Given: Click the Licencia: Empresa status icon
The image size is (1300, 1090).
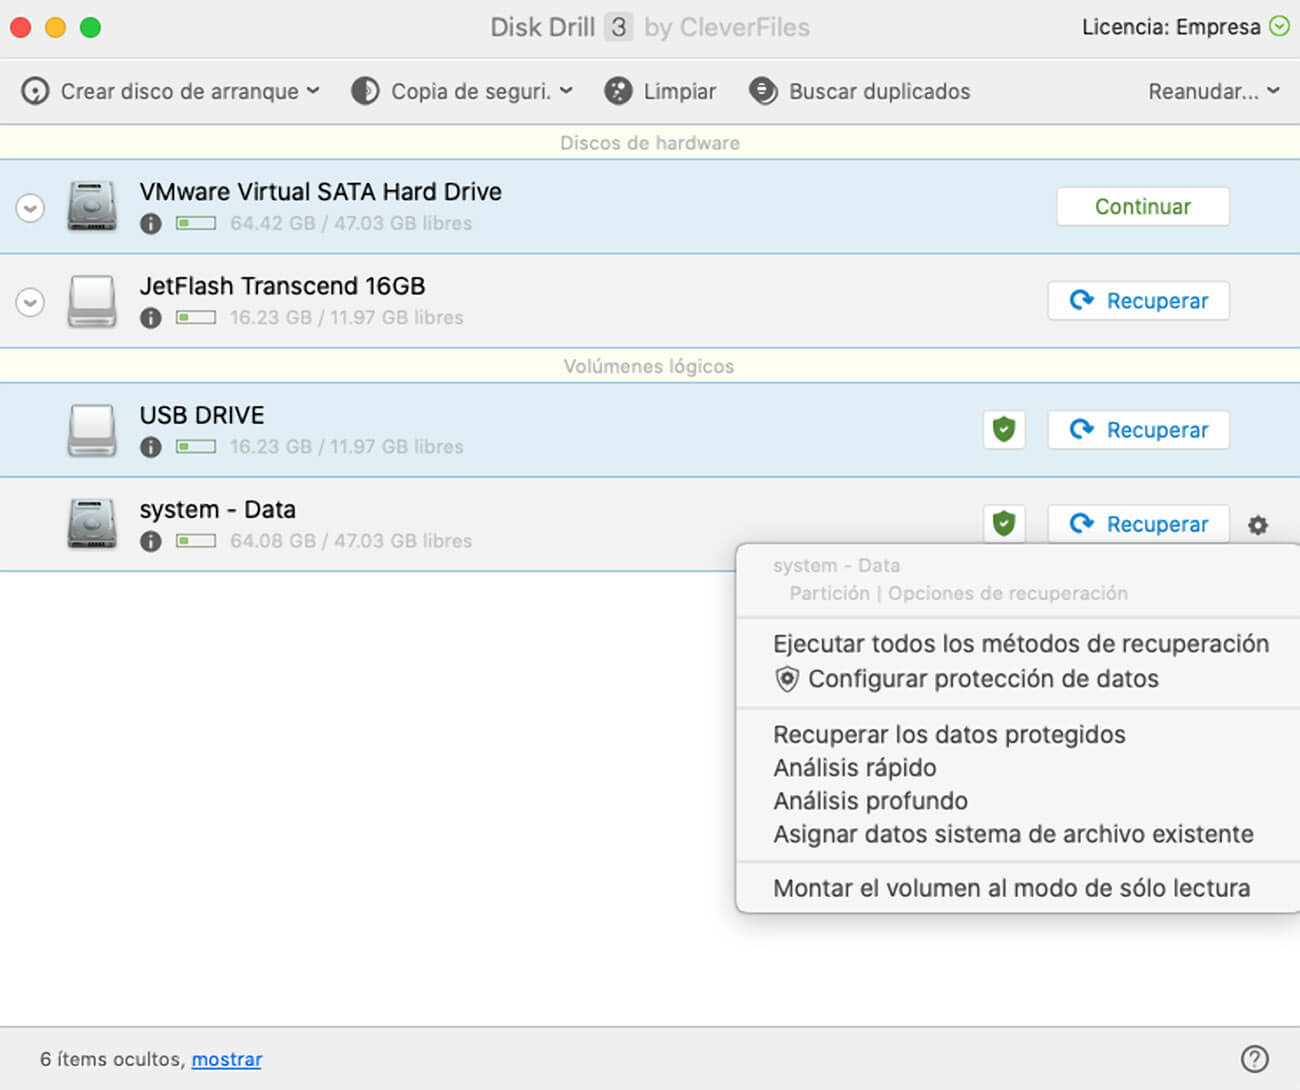Looking at the screenshot, I should tap(1279, 26).
